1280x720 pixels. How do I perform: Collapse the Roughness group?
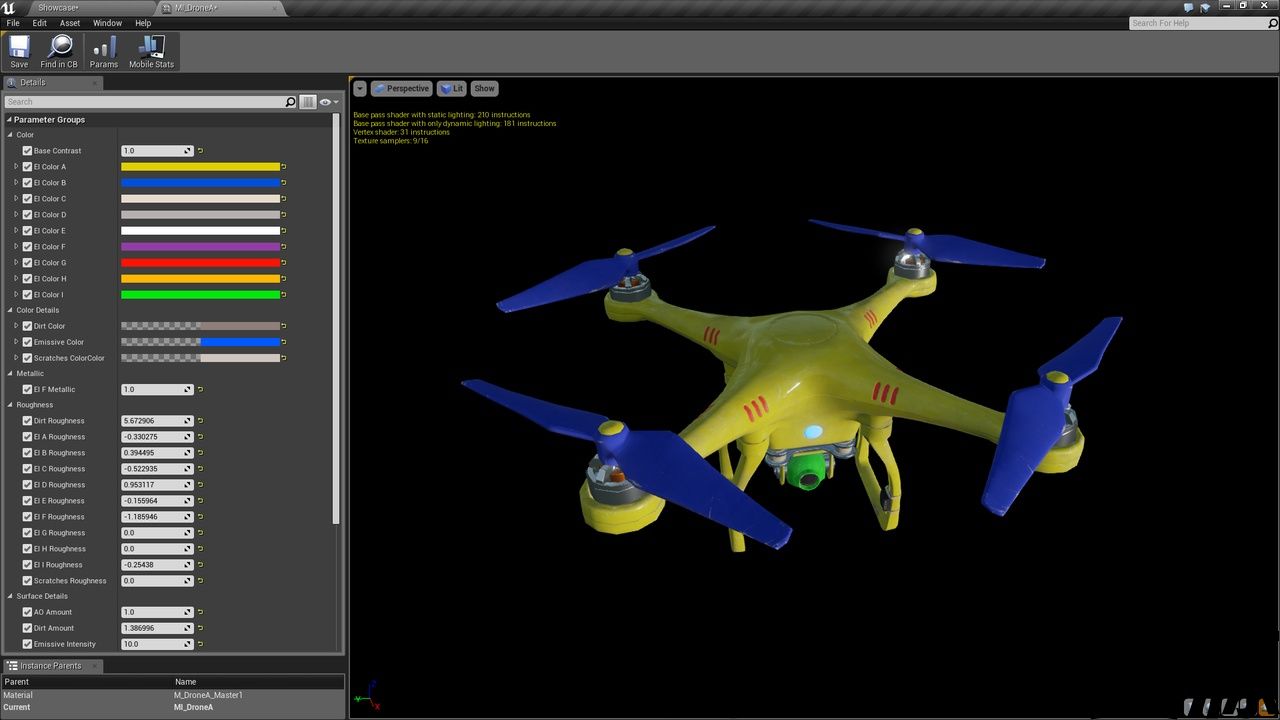click(10, 405)
